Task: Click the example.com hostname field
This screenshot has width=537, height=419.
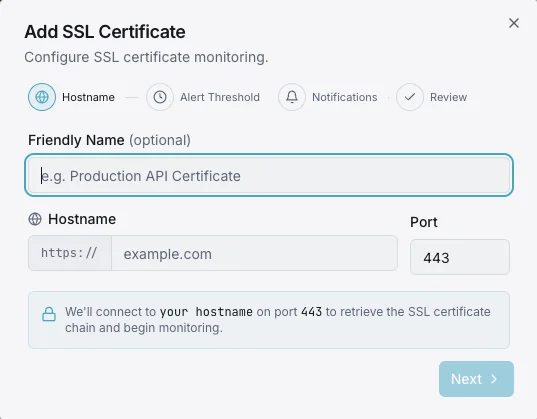Action: pos(254,254)
